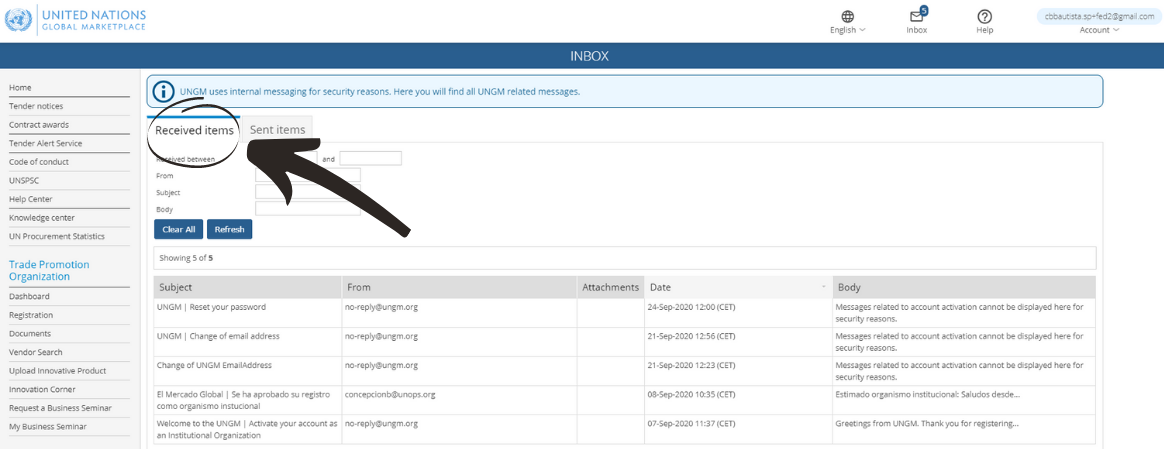This screenshot has width=1164, height=449.
Task: Open Help Center in sidebar
Action: (30, 199)
